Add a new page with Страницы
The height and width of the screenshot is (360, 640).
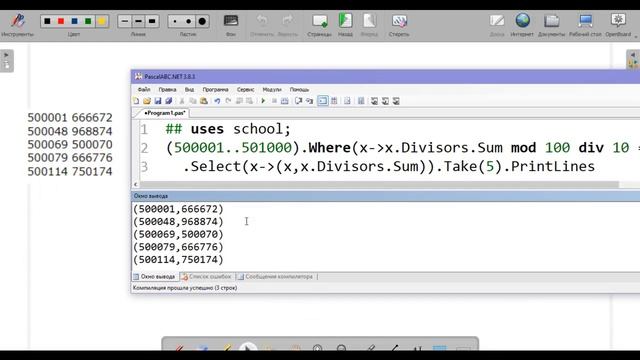click(319, 24)
